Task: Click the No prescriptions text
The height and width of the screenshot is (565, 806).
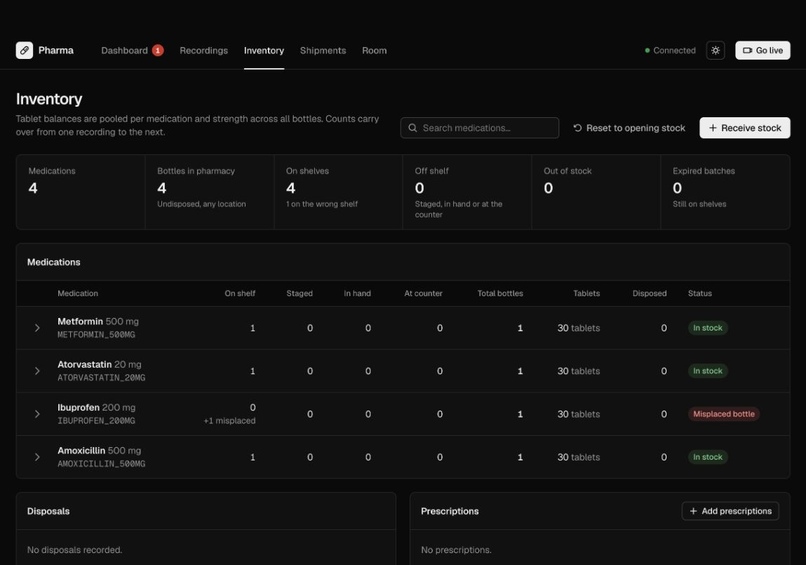Action: (456, 550)
